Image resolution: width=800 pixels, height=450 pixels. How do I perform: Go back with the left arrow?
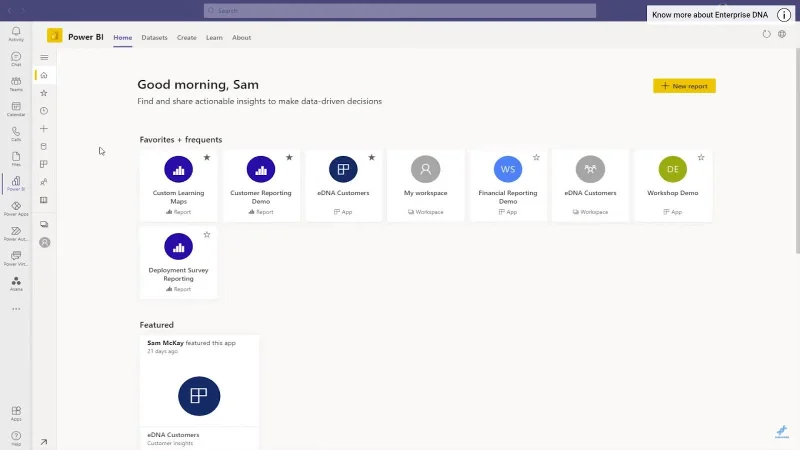pyautogui.click(x=9, y=10)
